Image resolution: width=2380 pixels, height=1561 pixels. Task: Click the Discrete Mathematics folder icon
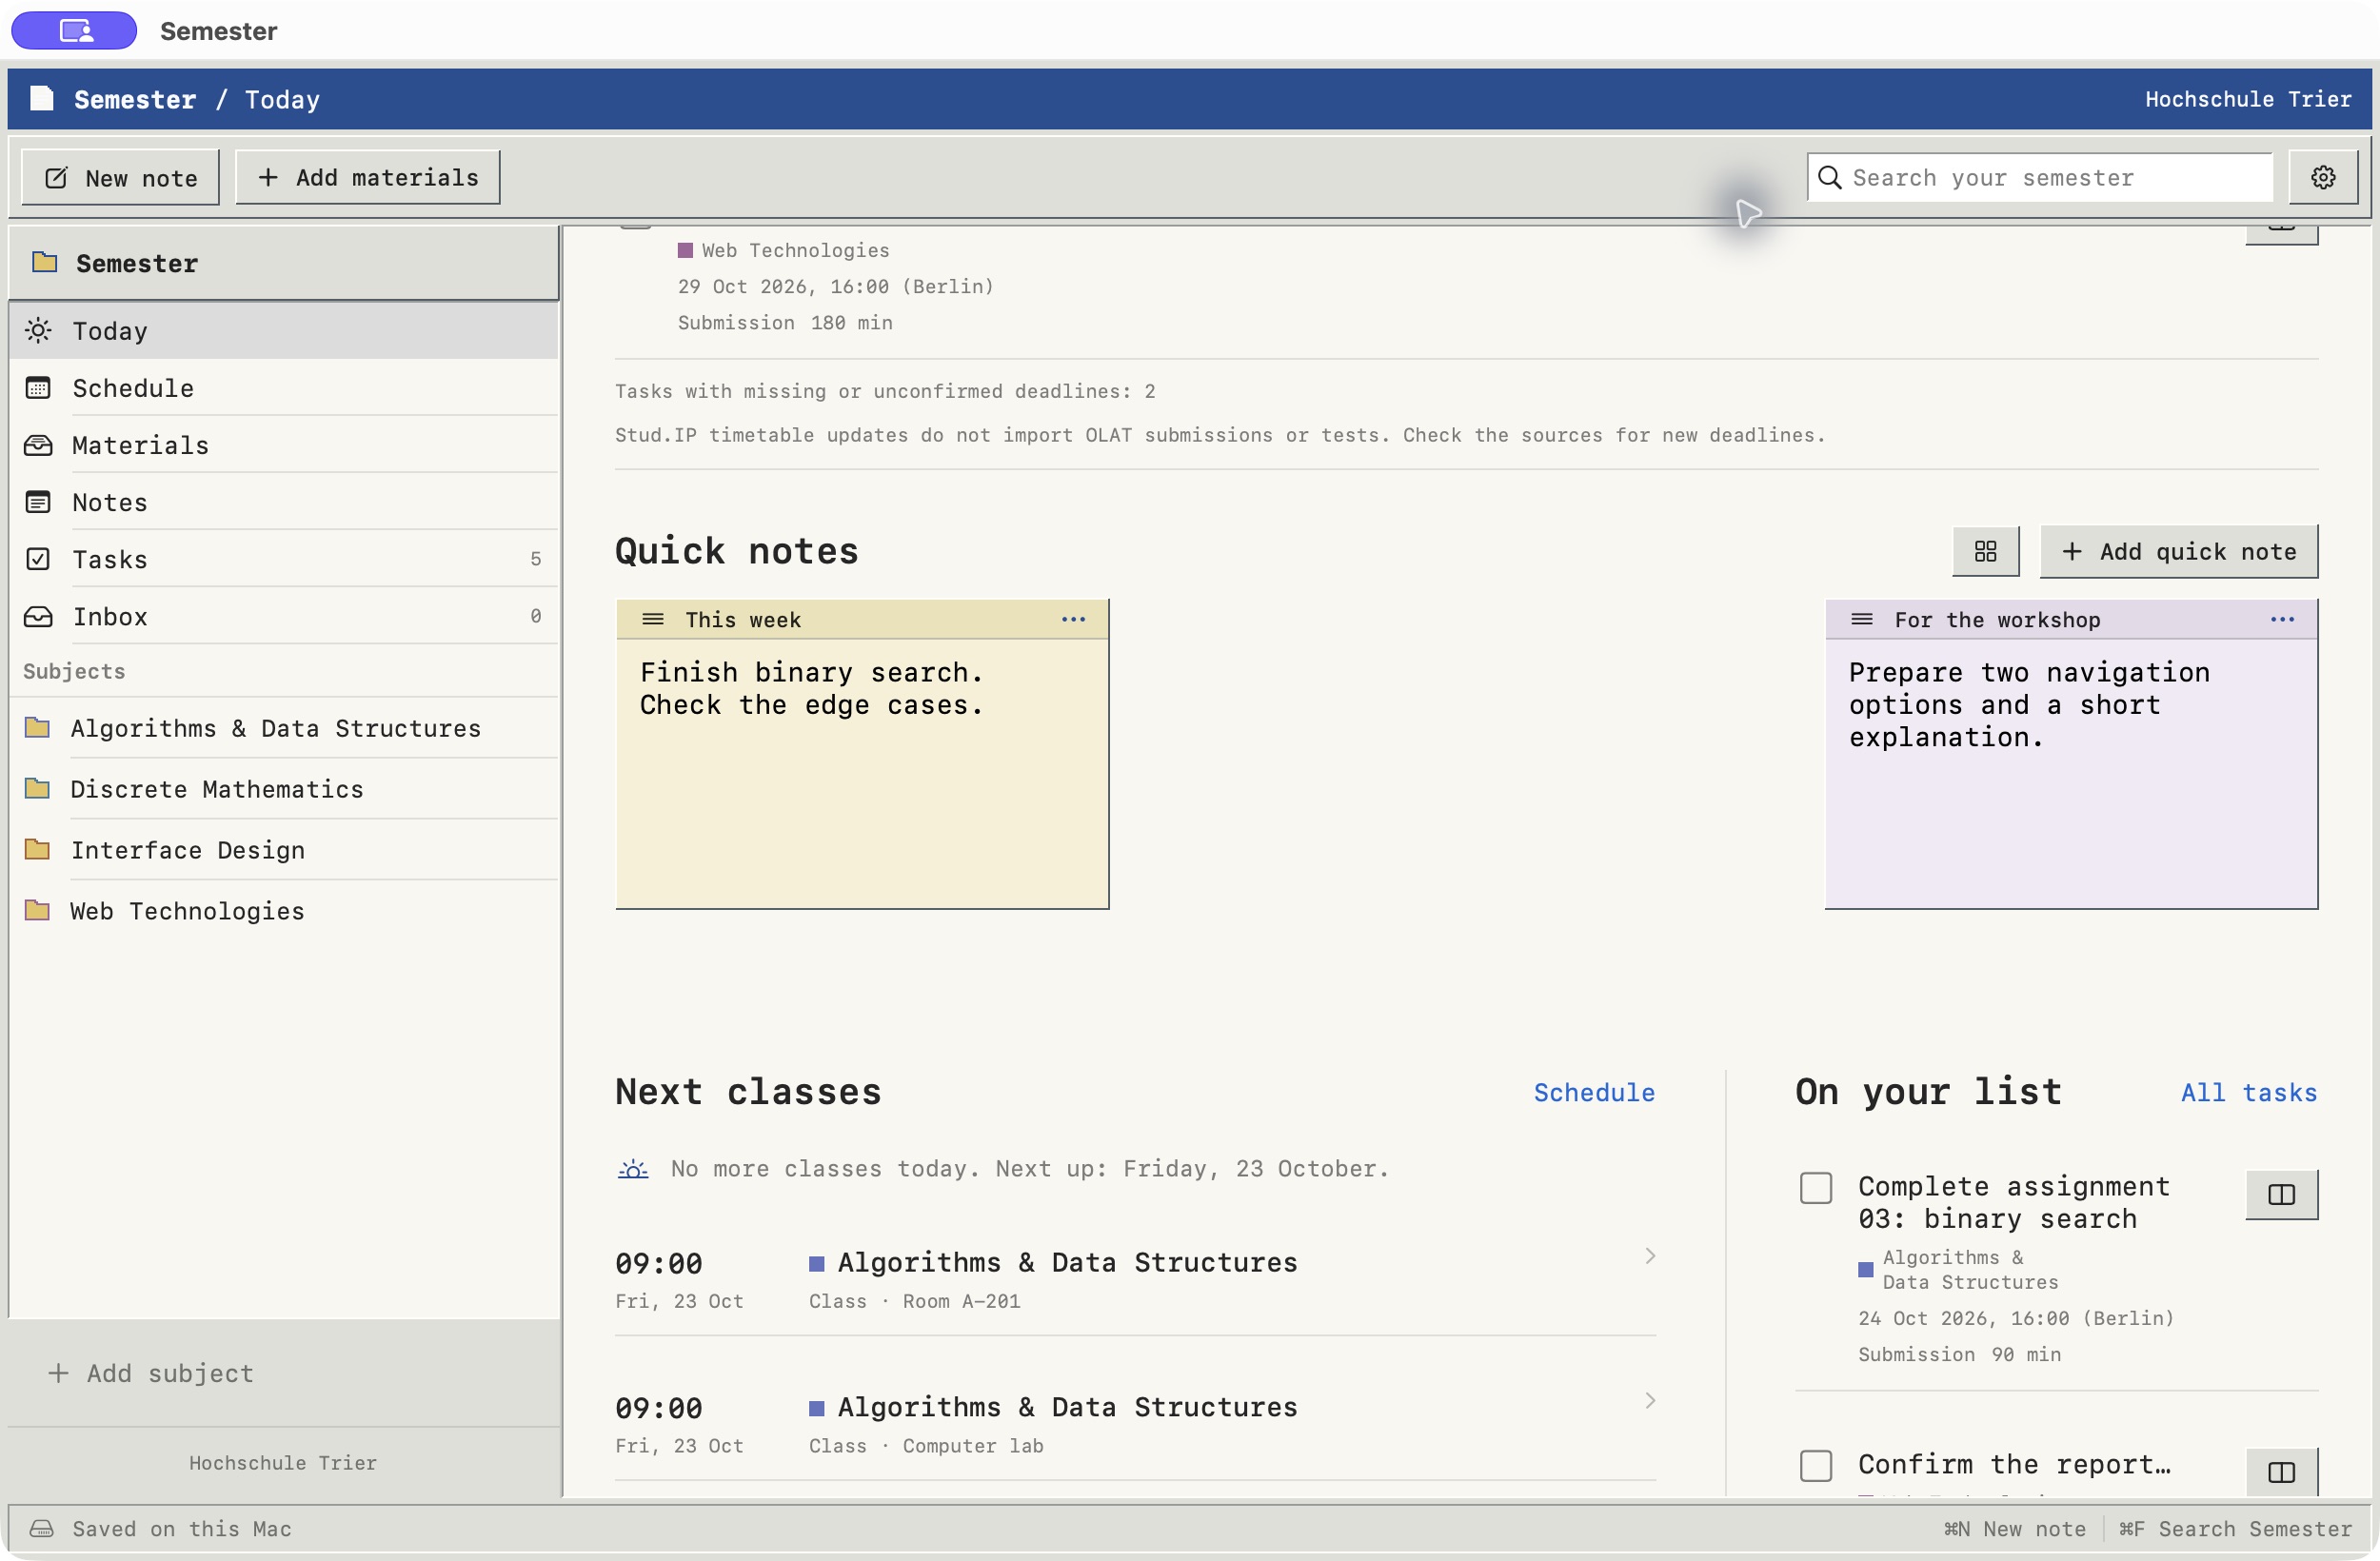[x=37, y=788]
